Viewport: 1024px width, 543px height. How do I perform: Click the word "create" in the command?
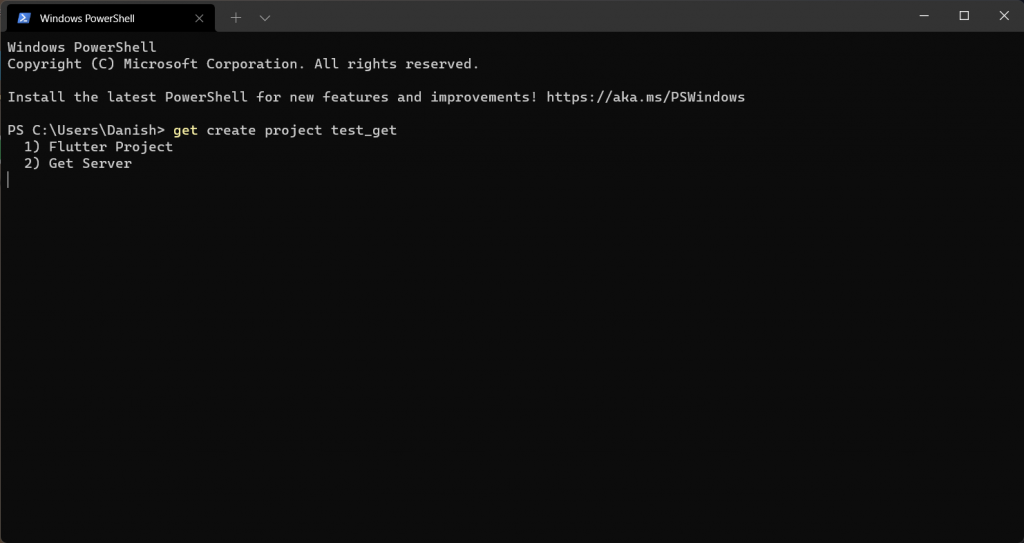click(x=231, y=131)
